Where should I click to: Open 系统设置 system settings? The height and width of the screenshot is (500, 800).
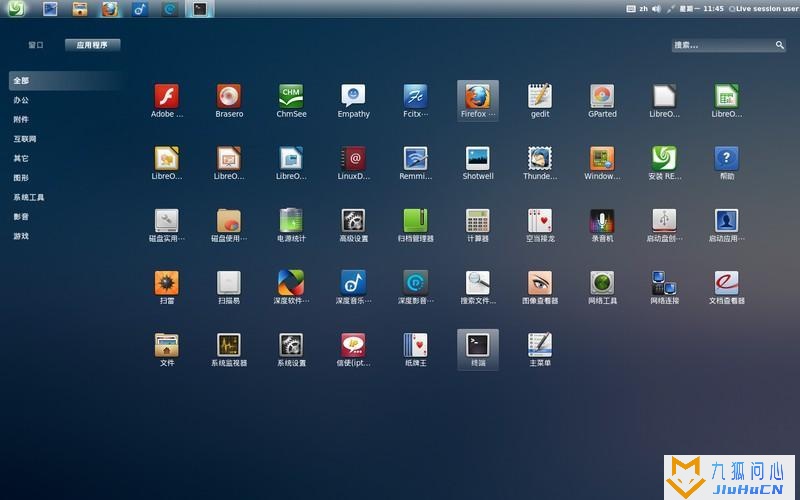coord(291,349)
